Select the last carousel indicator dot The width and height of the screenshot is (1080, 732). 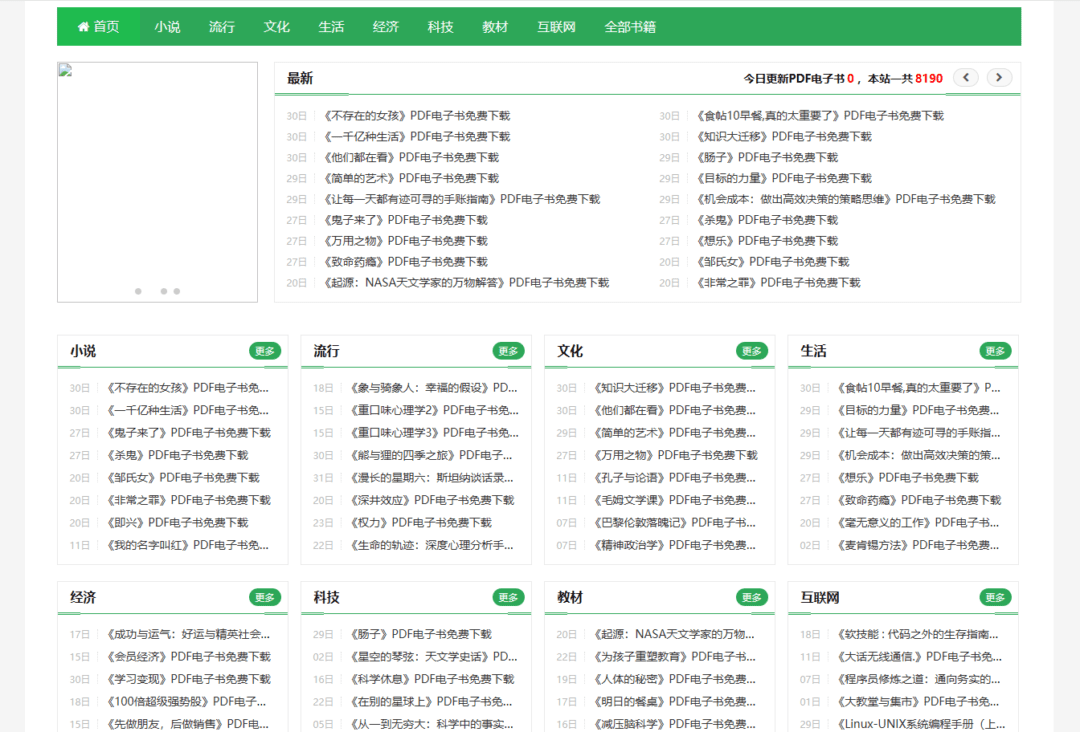177,291
